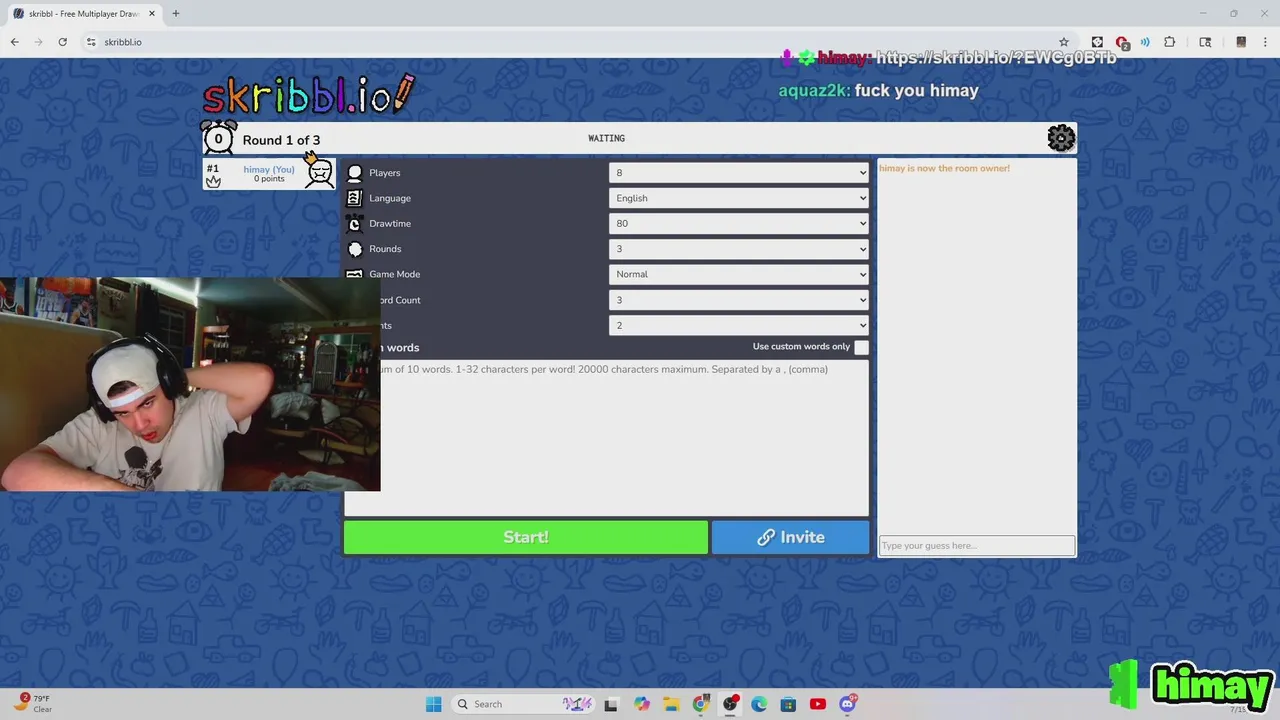Screen dimensions: 1280x720
Task: Click the custom words text area
Action: point(624,437)
